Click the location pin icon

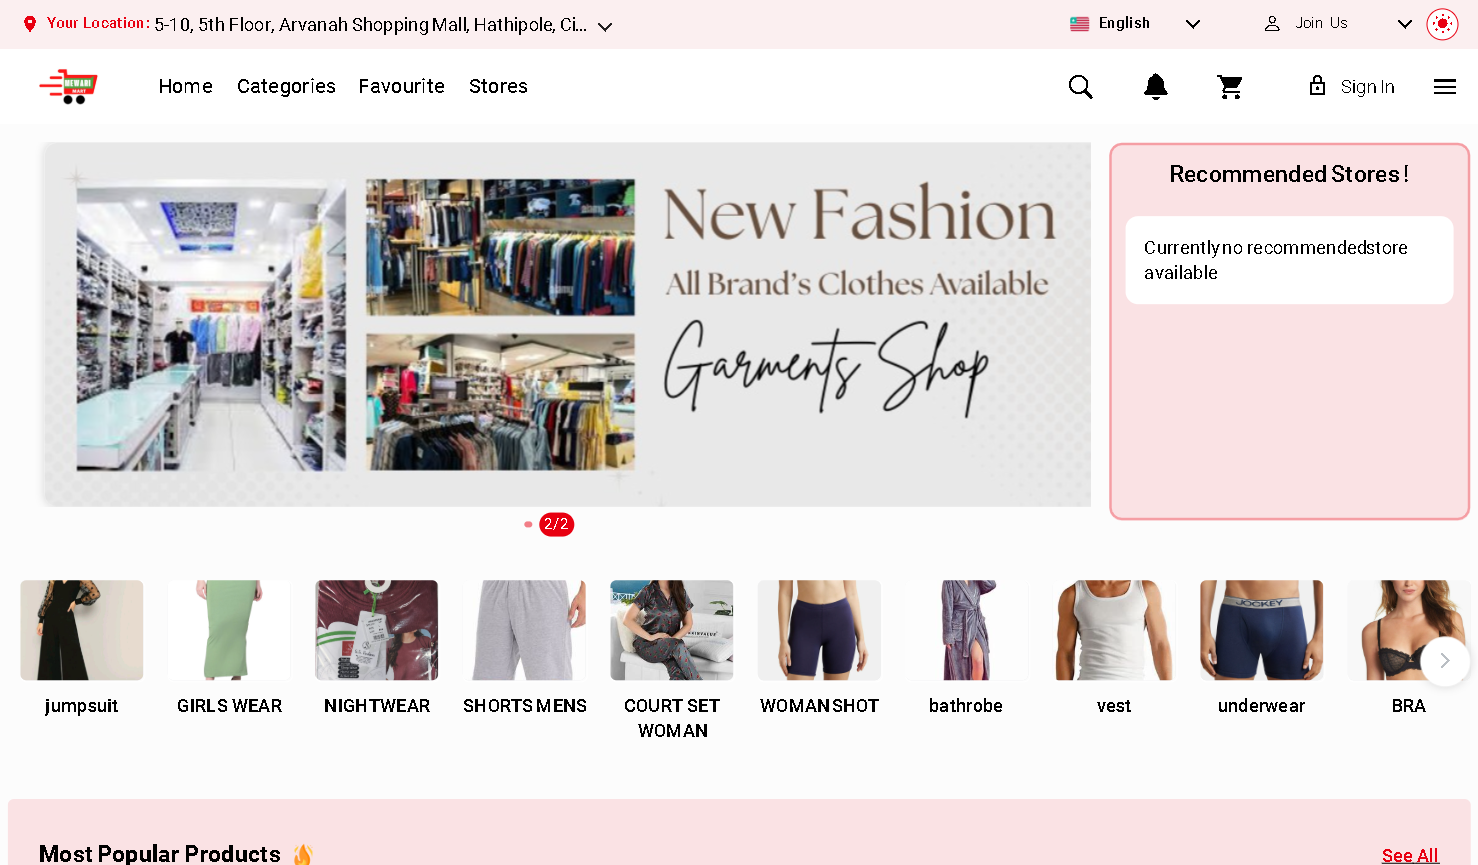29,23
